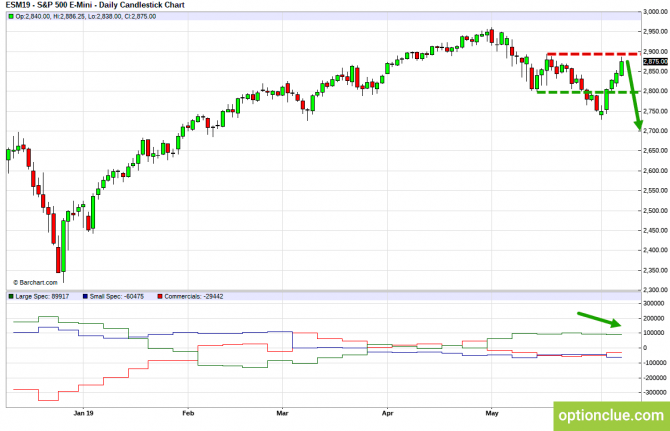
Task: Select the 'Small Spec: -60475' legend label
Action: pos(117,296)
